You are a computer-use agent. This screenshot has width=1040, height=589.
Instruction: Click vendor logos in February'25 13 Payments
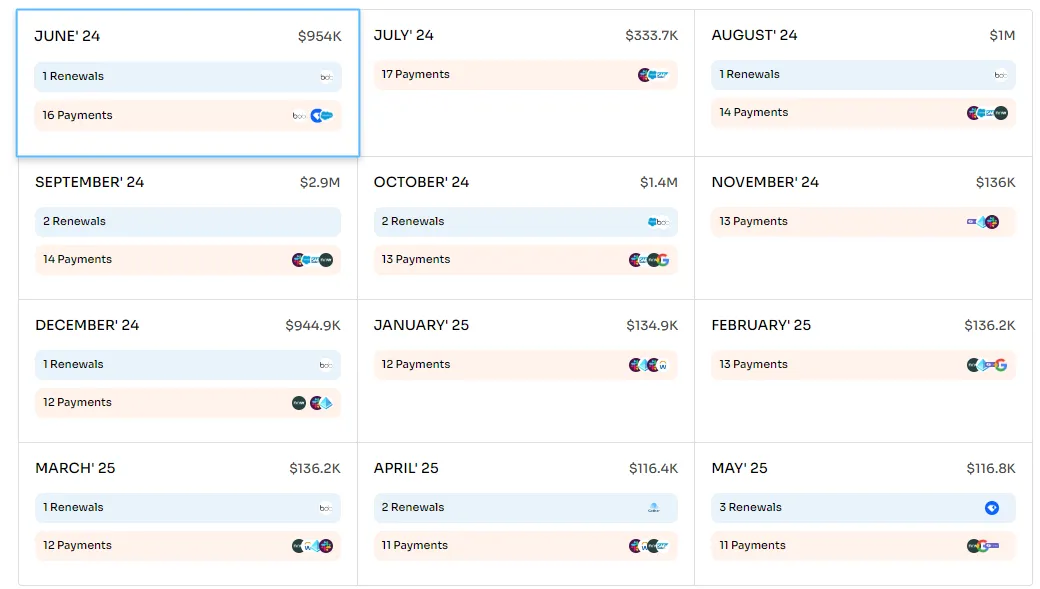pyautogui.click(x=987, y=365)
